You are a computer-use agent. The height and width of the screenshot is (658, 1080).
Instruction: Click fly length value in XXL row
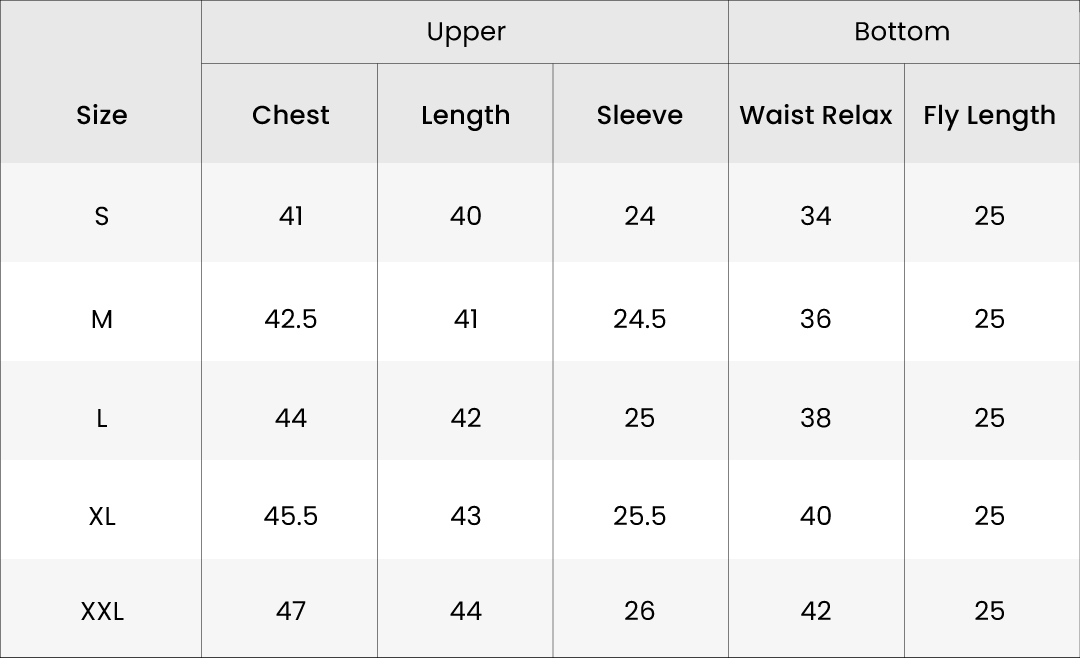(989, 611)
